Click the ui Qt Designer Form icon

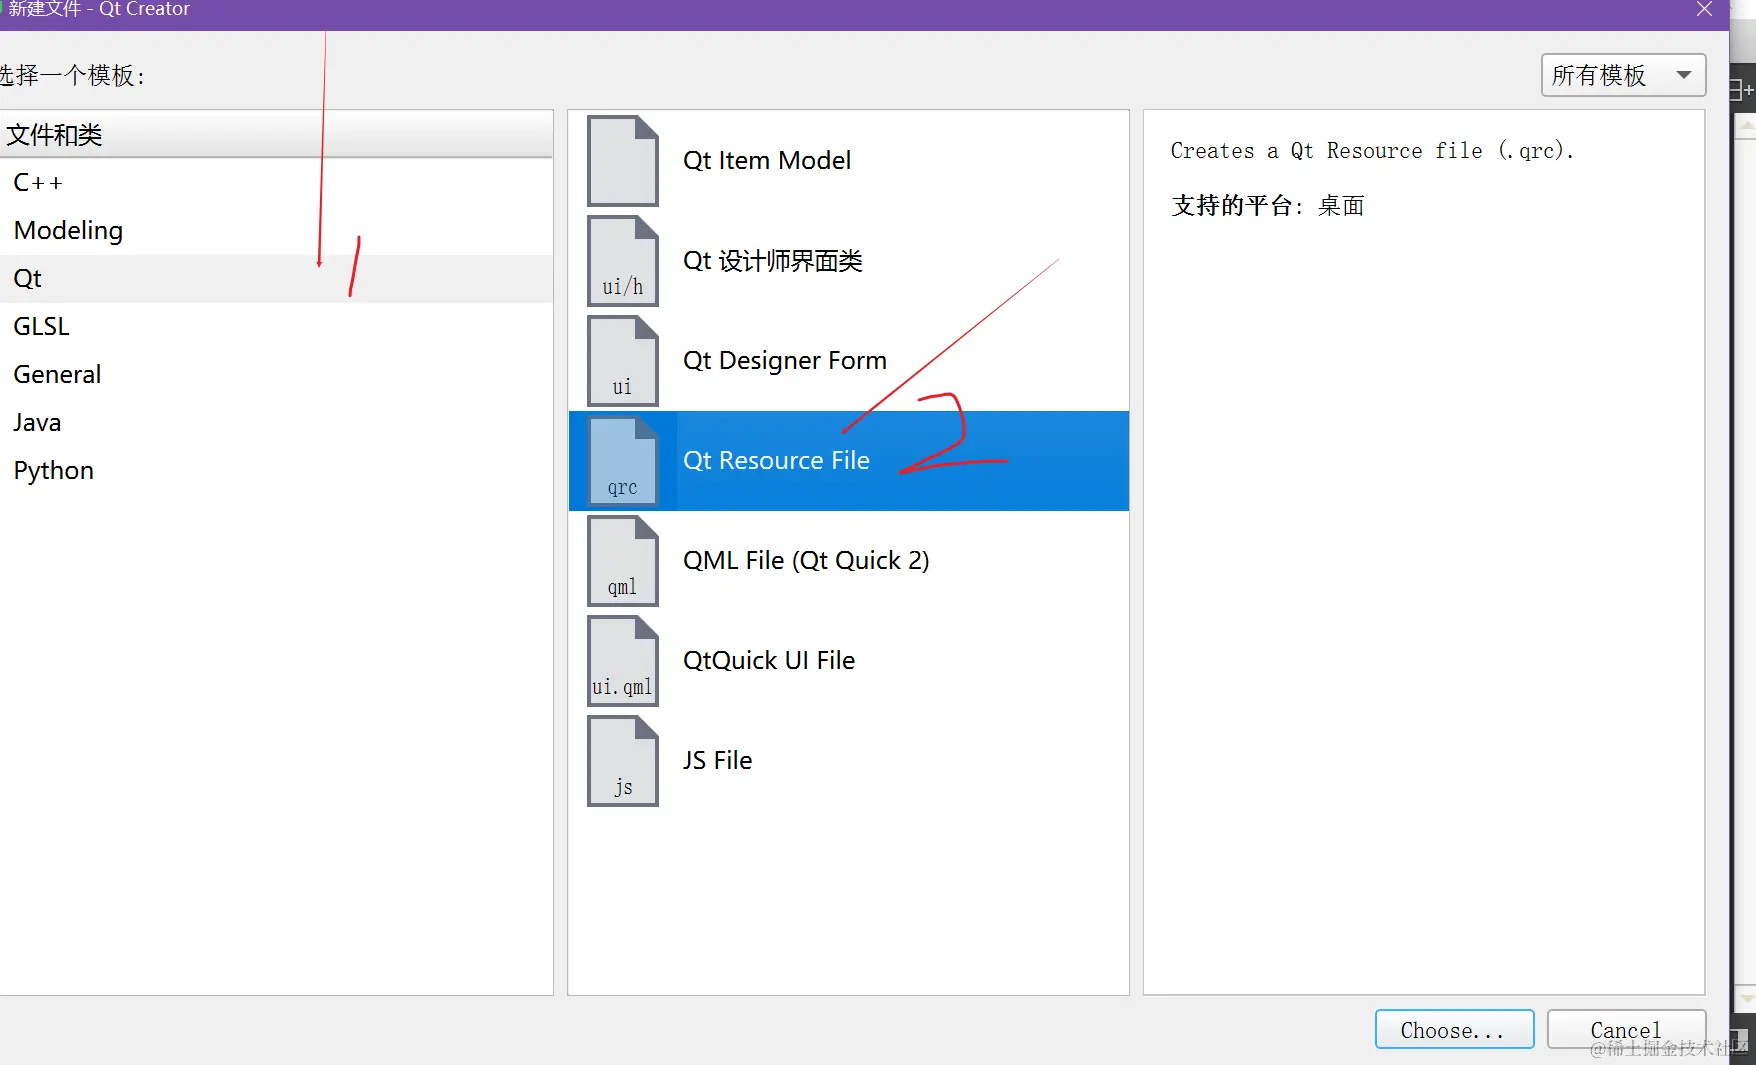[622, 361]
